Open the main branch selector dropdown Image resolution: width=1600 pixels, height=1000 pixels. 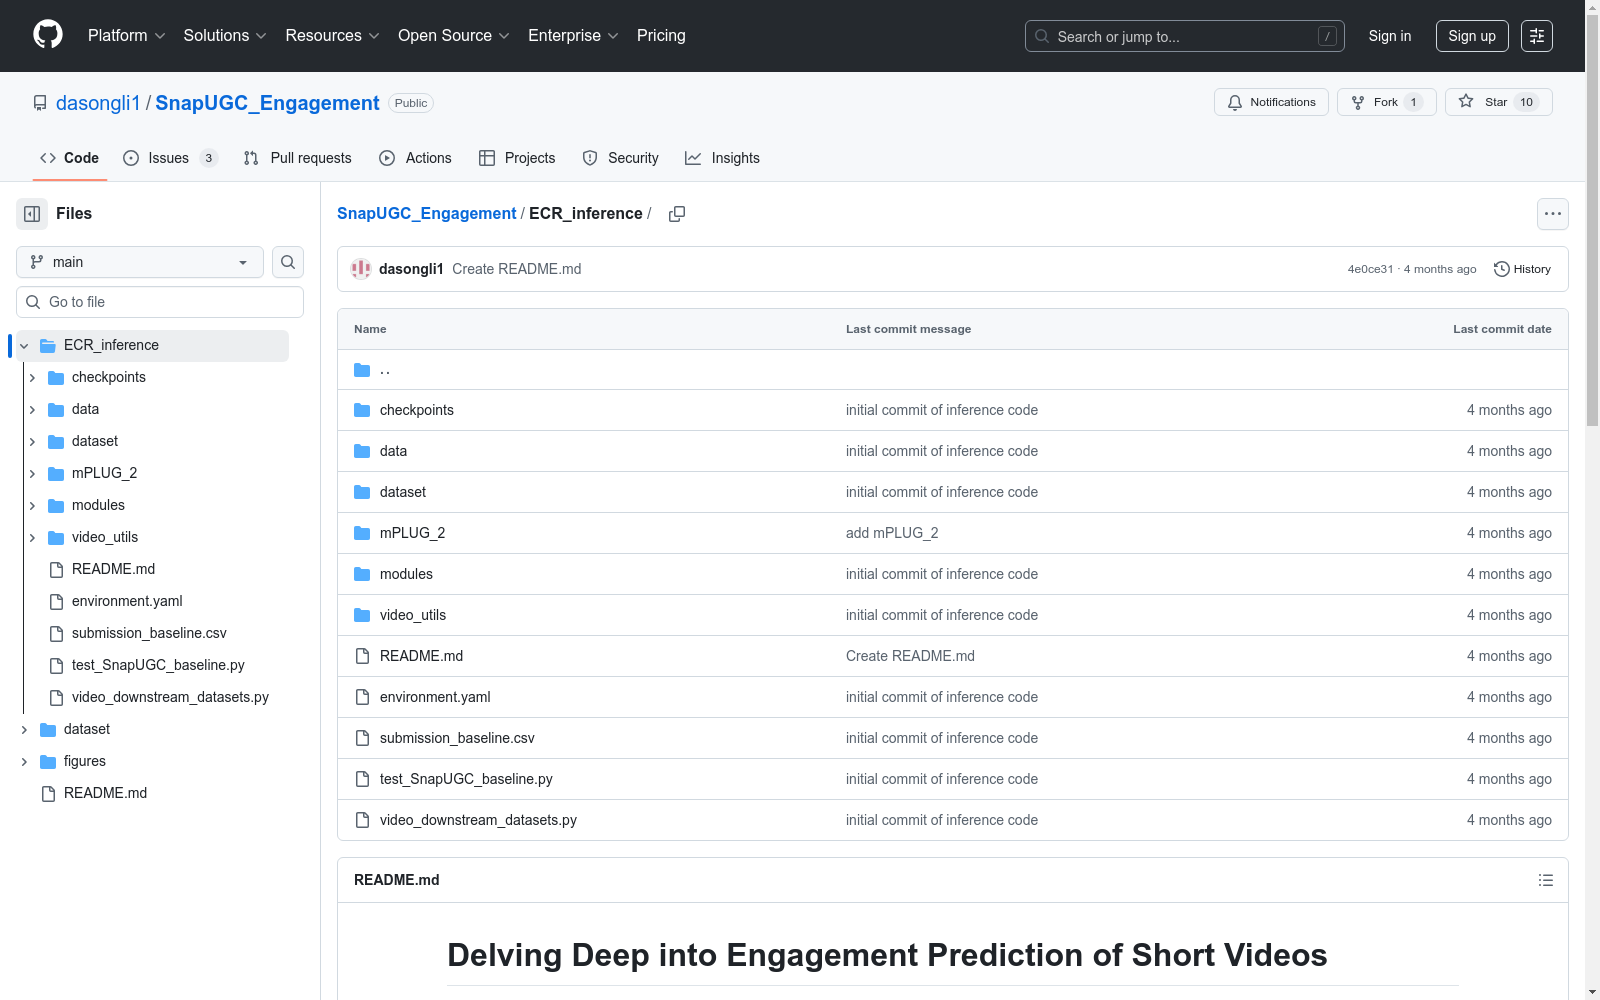140,262
